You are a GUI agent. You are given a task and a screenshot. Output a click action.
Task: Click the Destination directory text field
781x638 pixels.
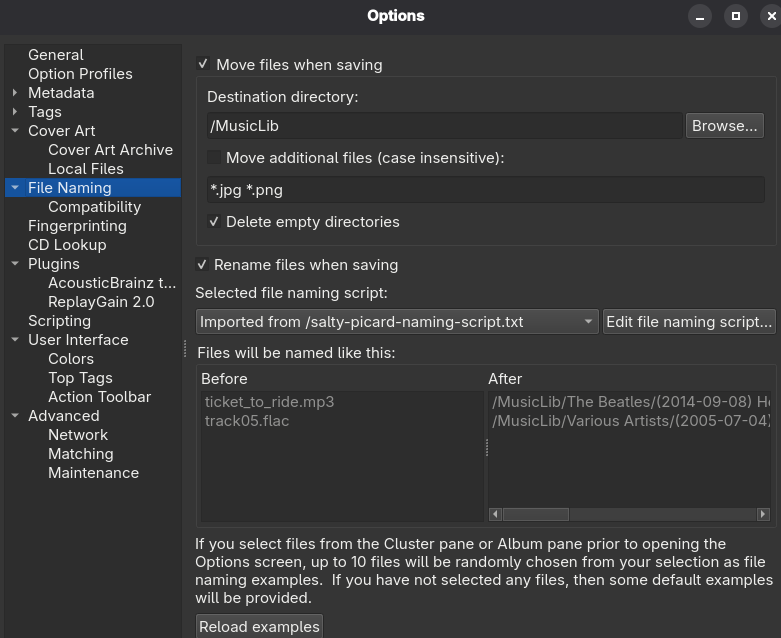(x=443, y=126)
